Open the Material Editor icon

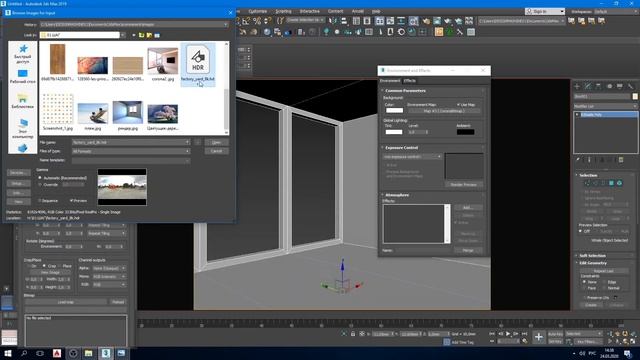click(413, 20)
